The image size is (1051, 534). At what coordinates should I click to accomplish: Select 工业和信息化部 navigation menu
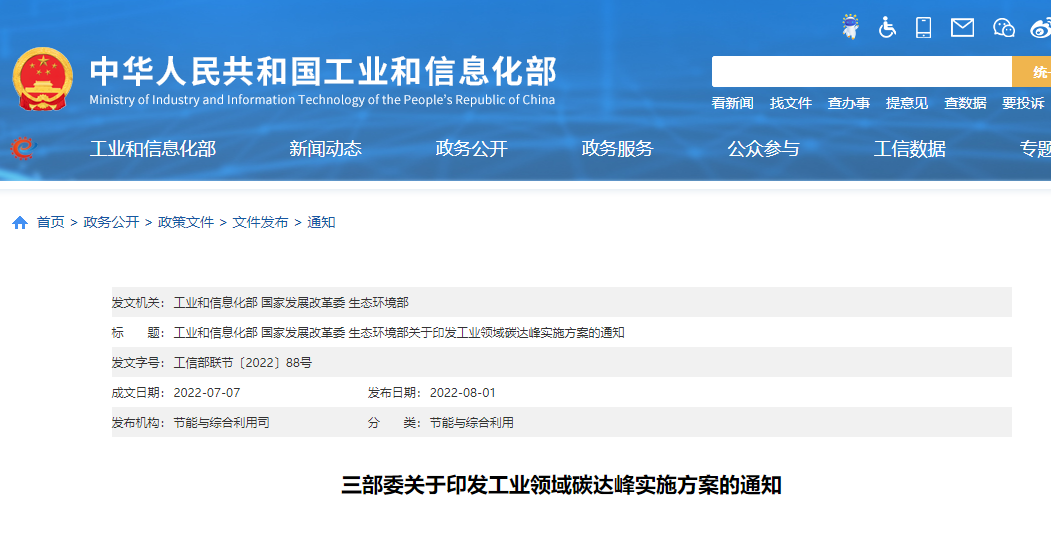[x=153, y=149]
